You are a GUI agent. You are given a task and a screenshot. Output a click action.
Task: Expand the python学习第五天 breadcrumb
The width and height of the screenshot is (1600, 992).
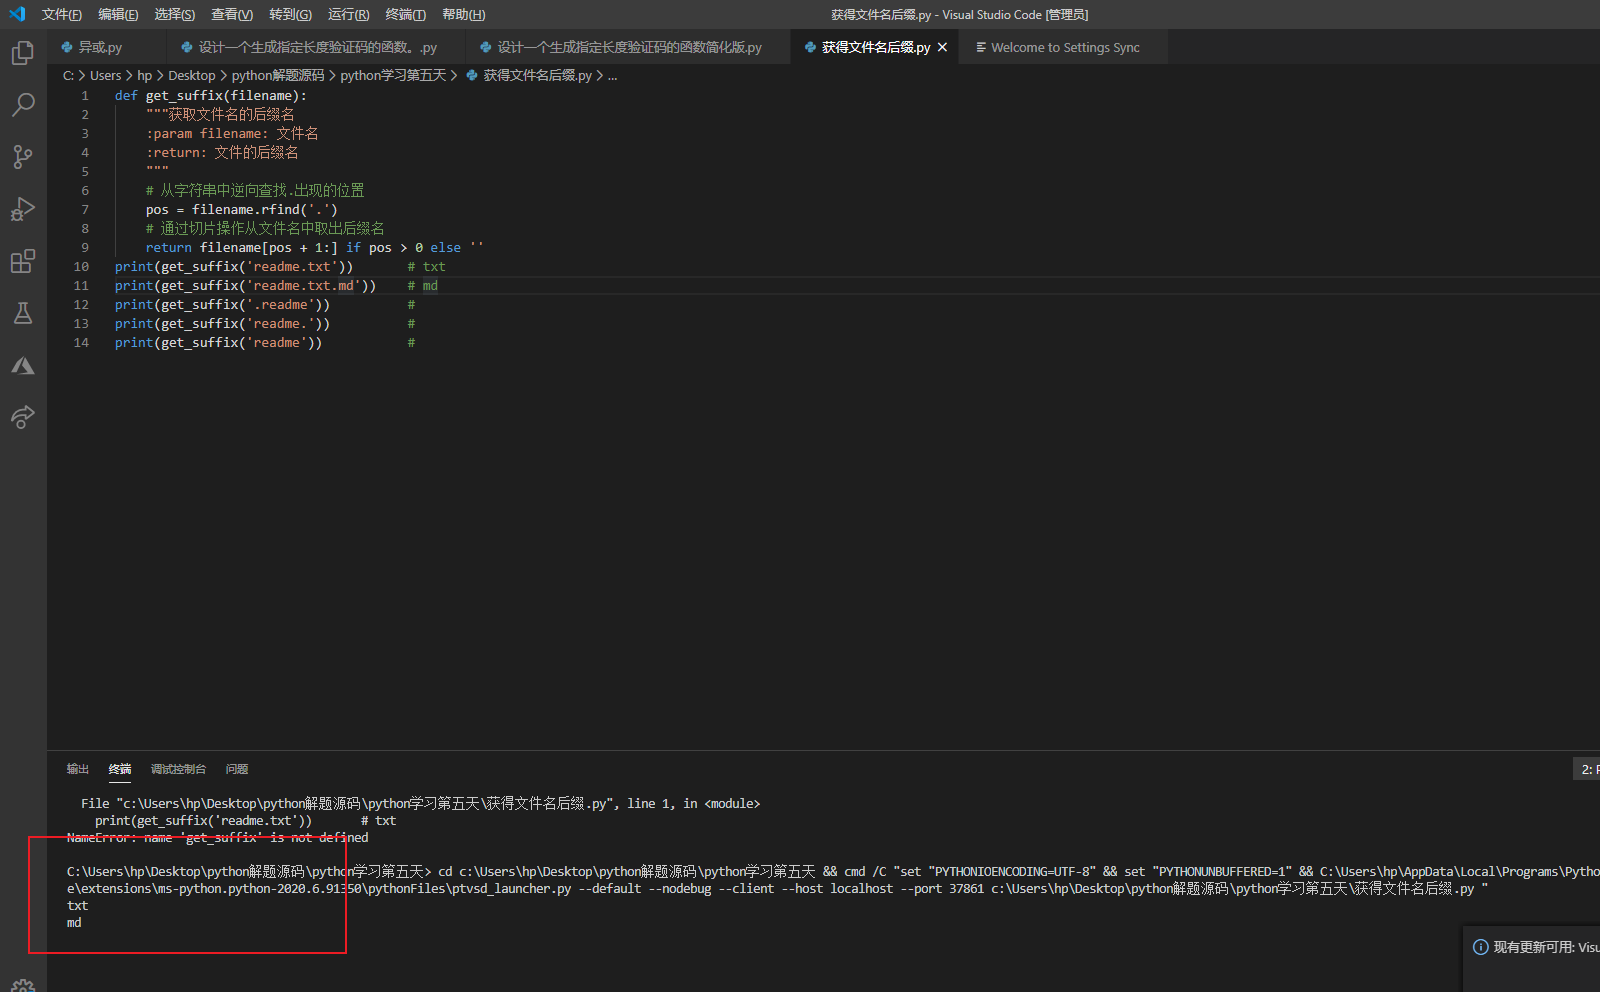point(393,75)
